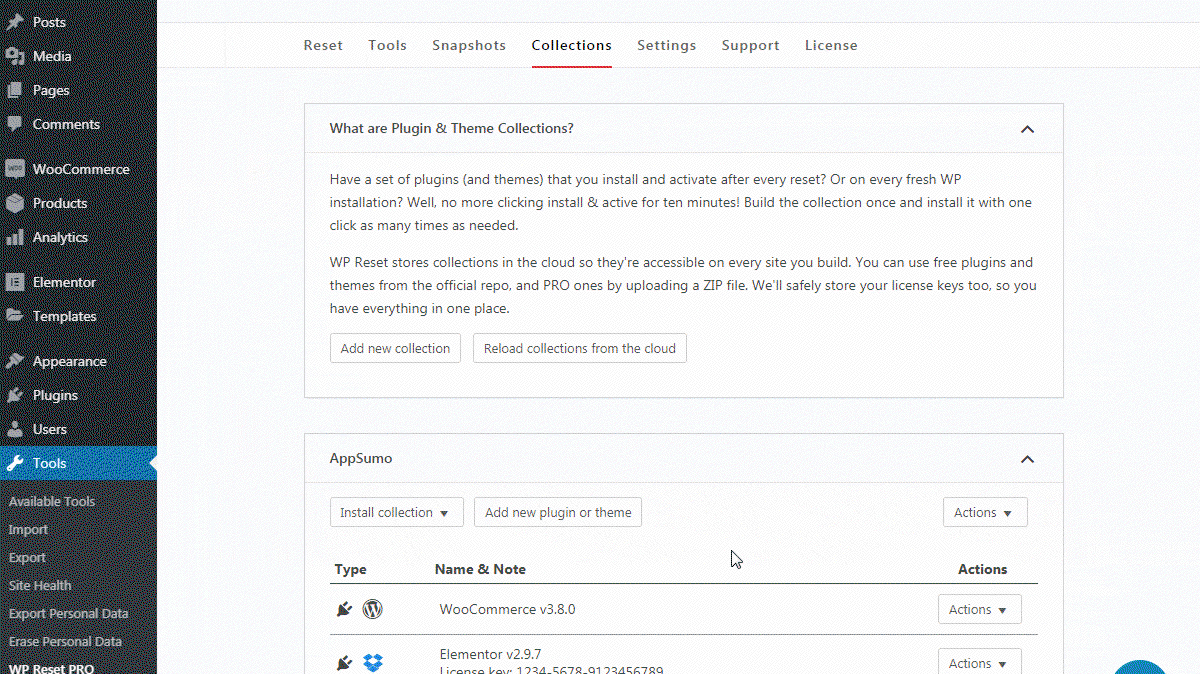This screenshot has height=674, width=1200.
Task: Click the Products box icon
Action: coord(14,203)
